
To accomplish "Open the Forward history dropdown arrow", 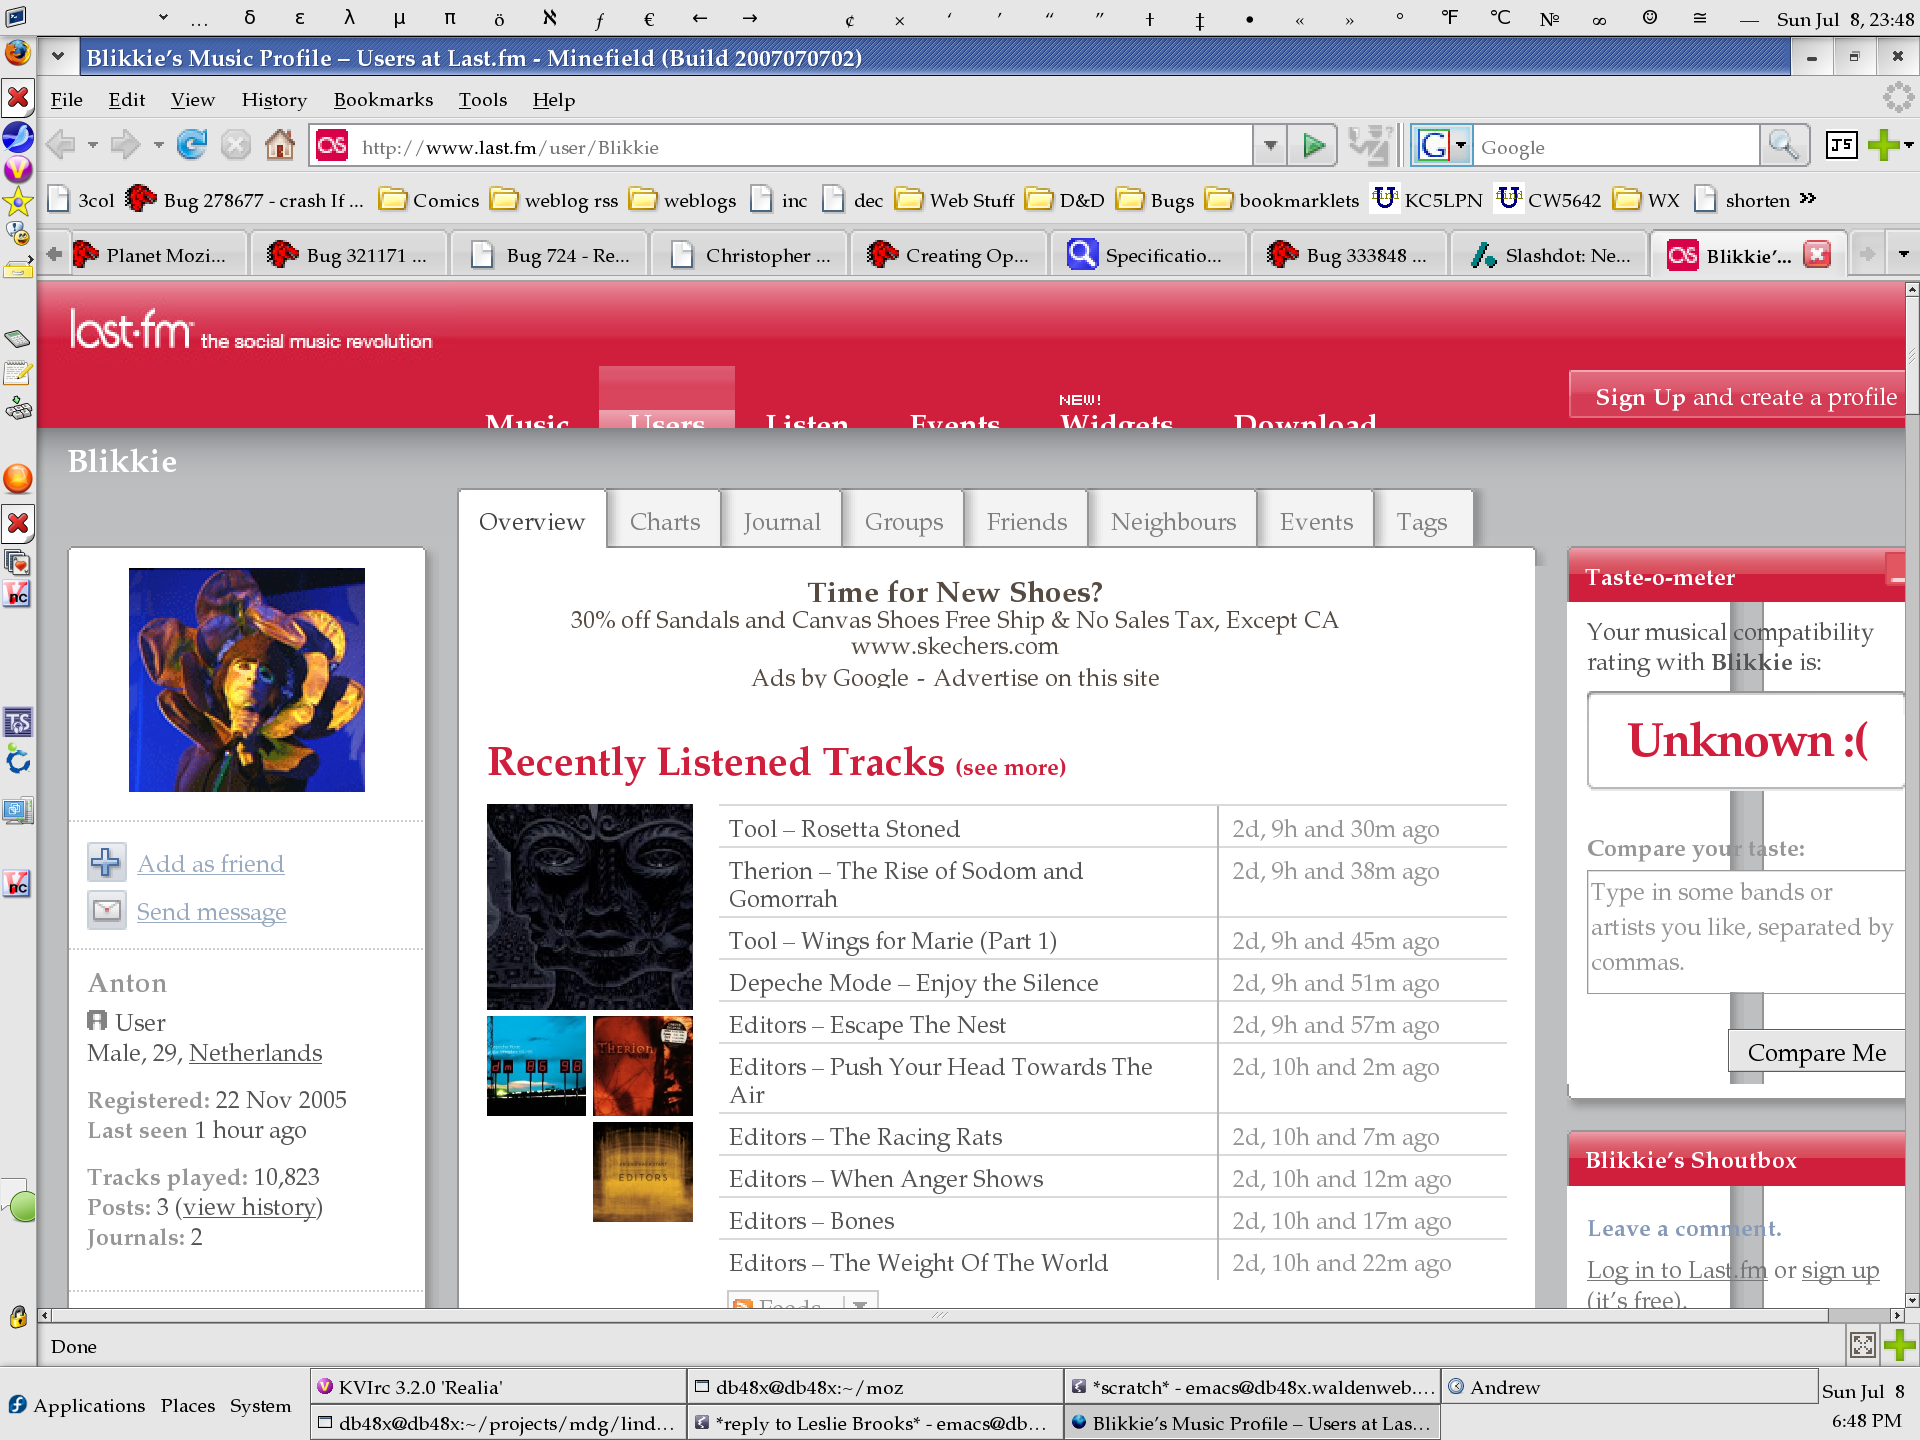I will [158, 146].
